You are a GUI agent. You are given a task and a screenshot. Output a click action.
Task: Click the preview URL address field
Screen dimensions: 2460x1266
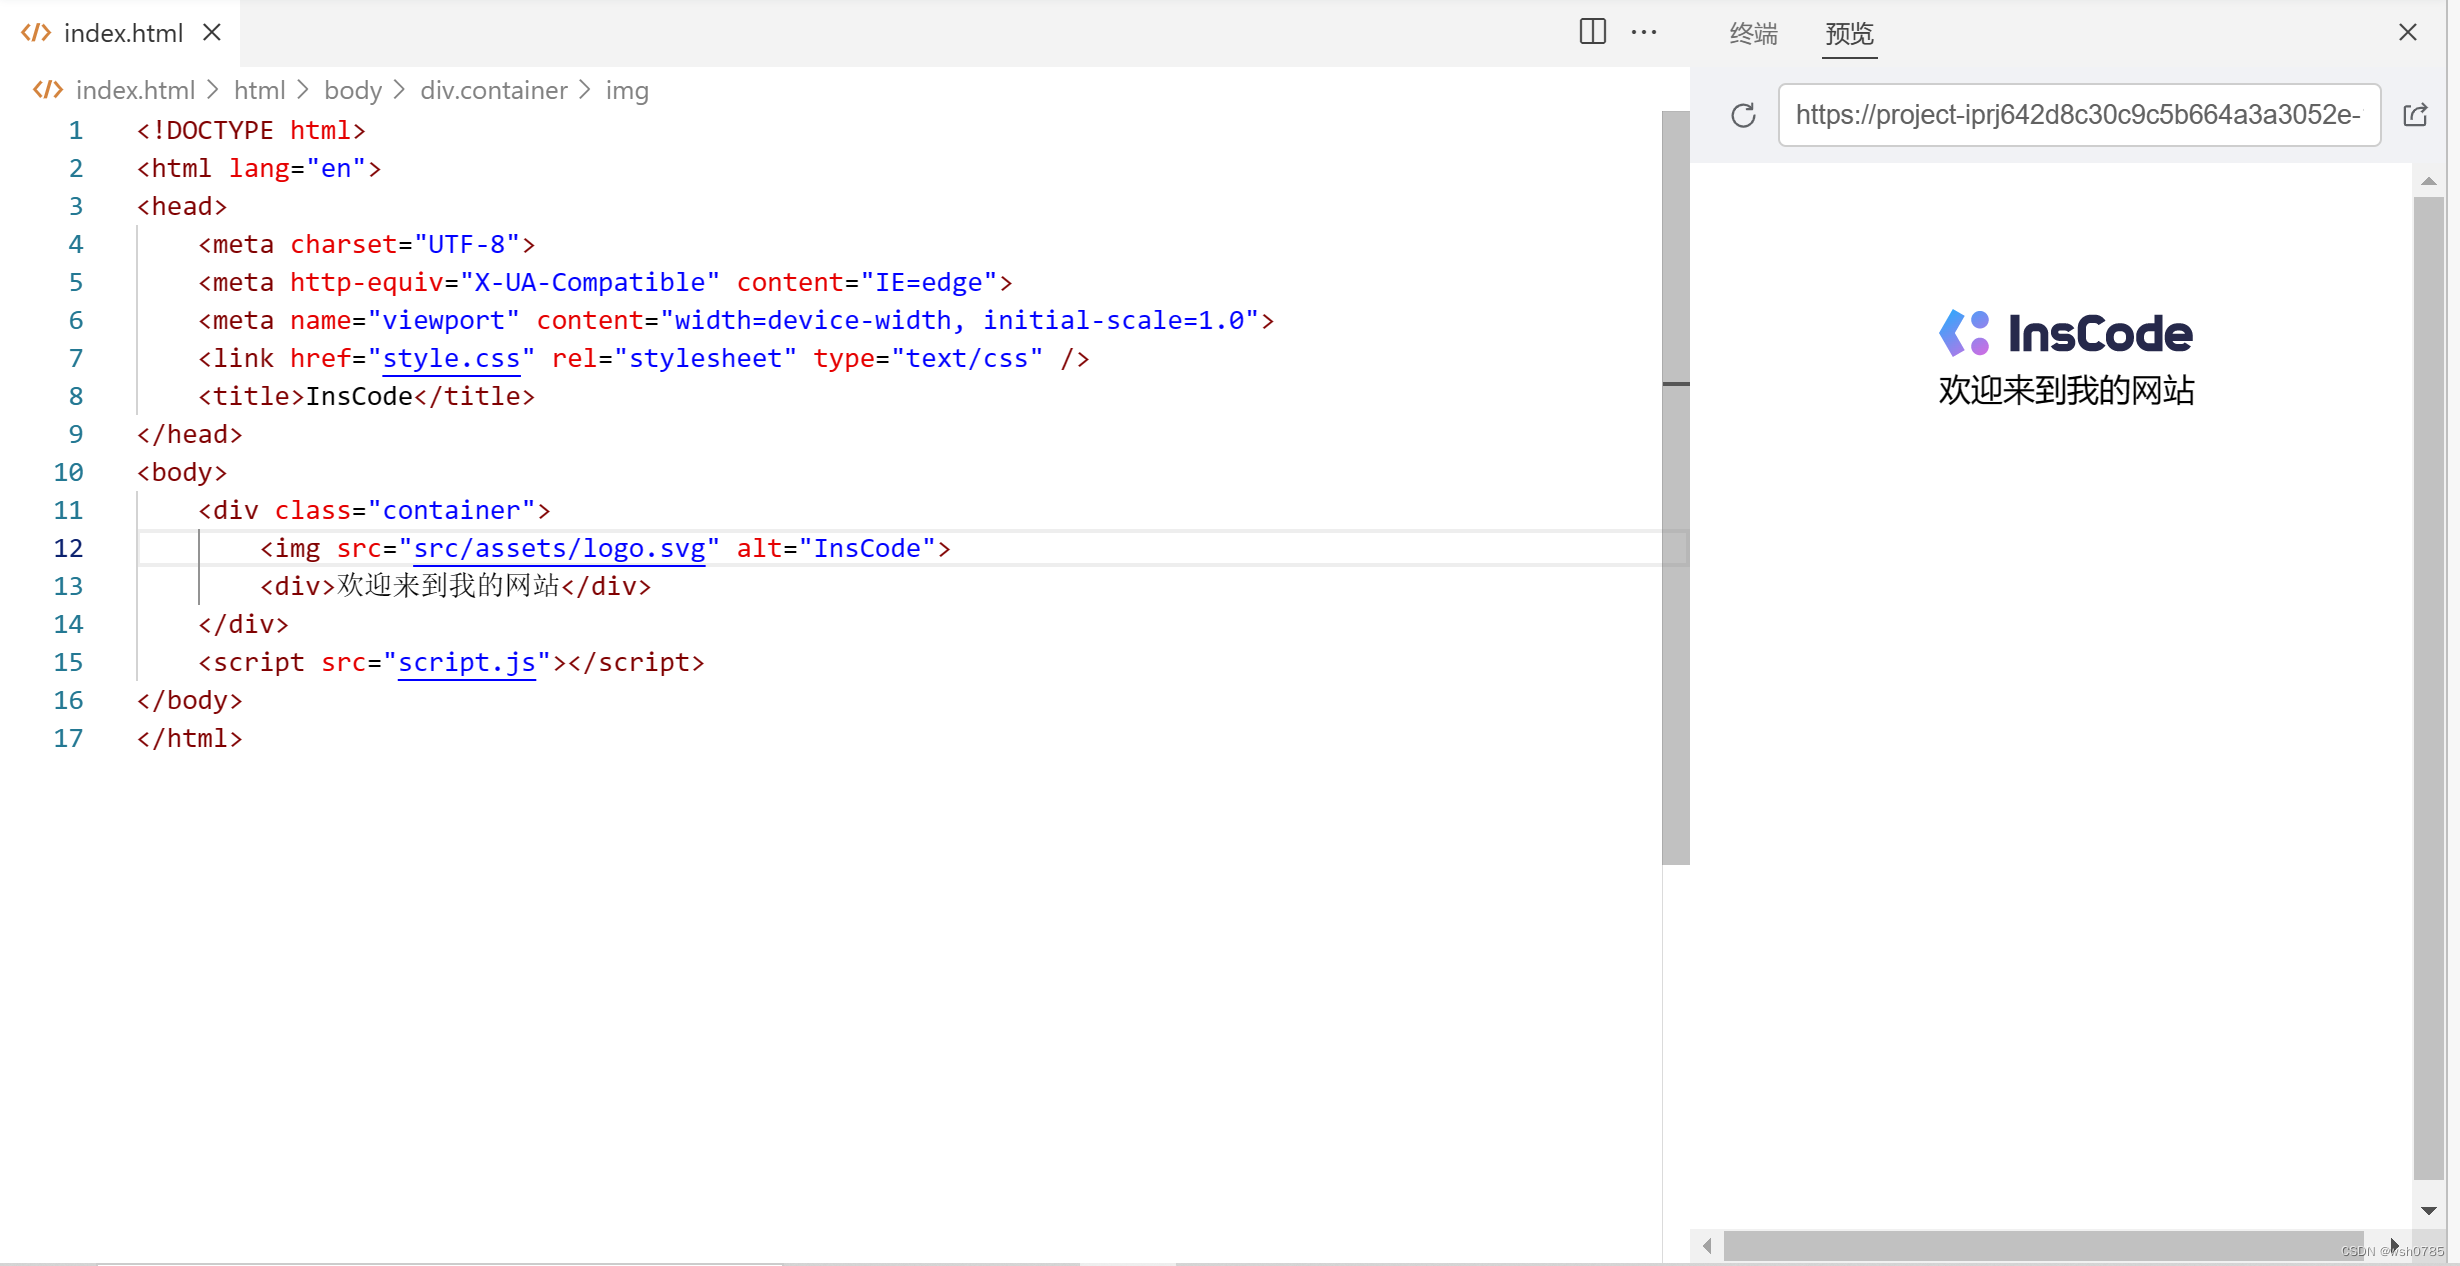[x=2080, y=115]
